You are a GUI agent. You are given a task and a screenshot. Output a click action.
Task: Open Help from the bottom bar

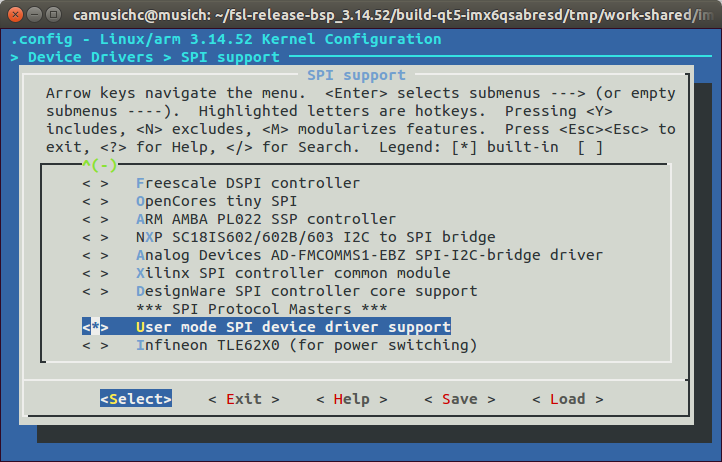[351, 399]
